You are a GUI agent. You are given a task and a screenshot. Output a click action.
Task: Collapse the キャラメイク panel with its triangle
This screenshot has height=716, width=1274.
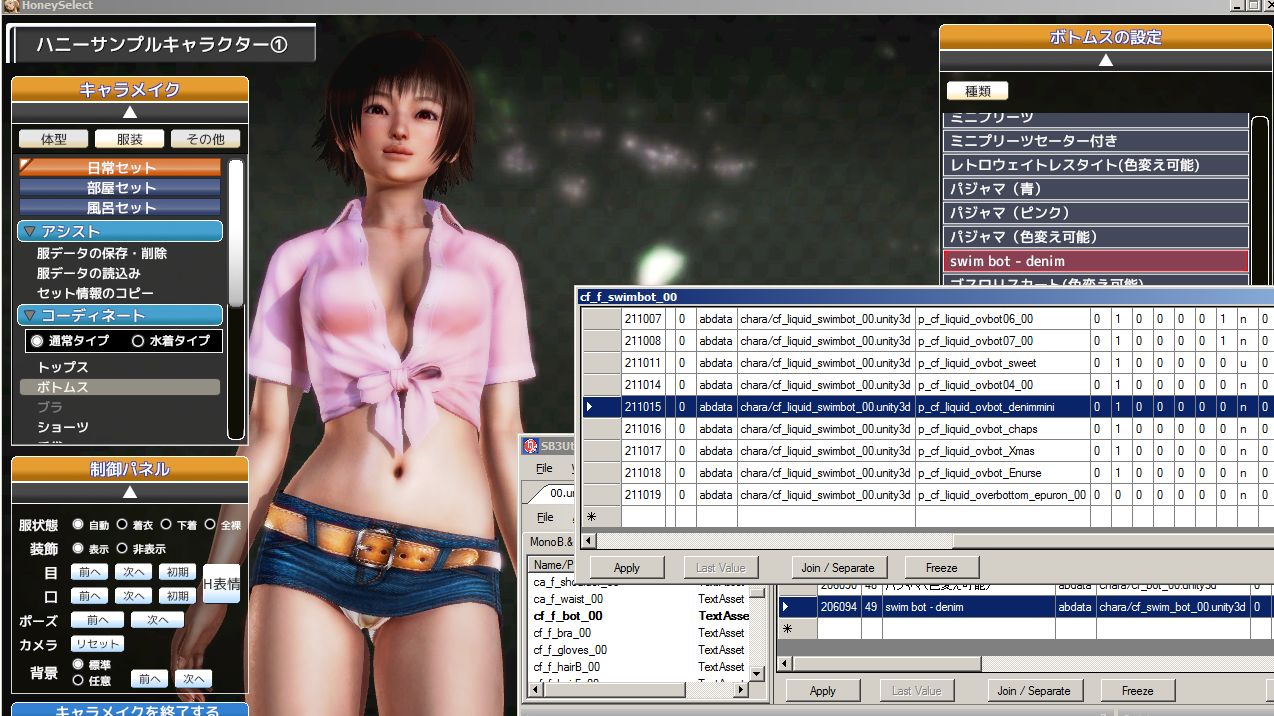click(129, 112)
